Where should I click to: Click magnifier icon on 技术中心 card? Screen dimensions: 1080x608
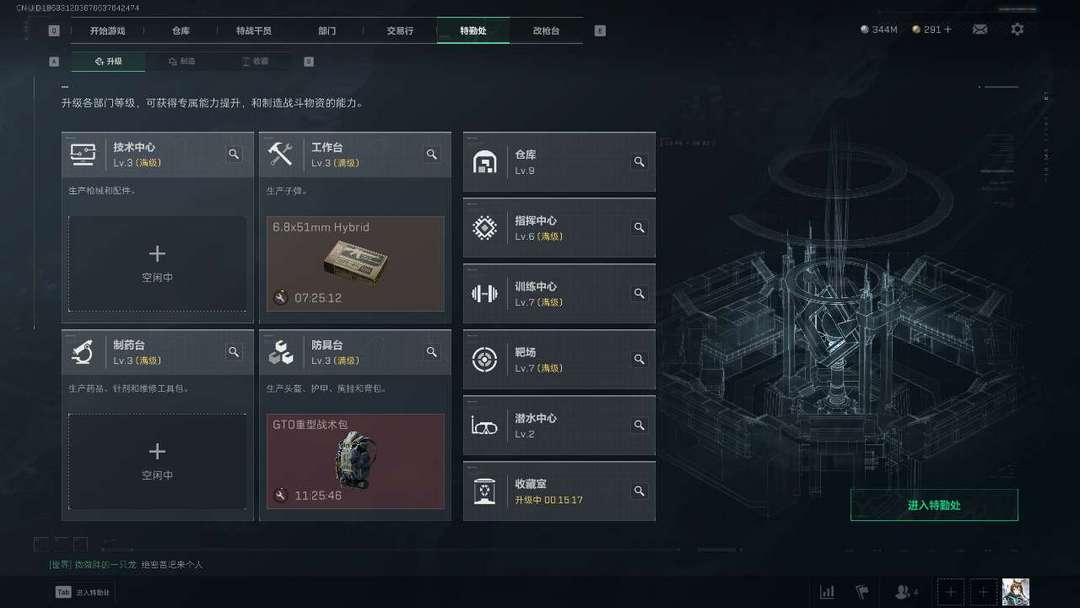click(x=234, y=154)
